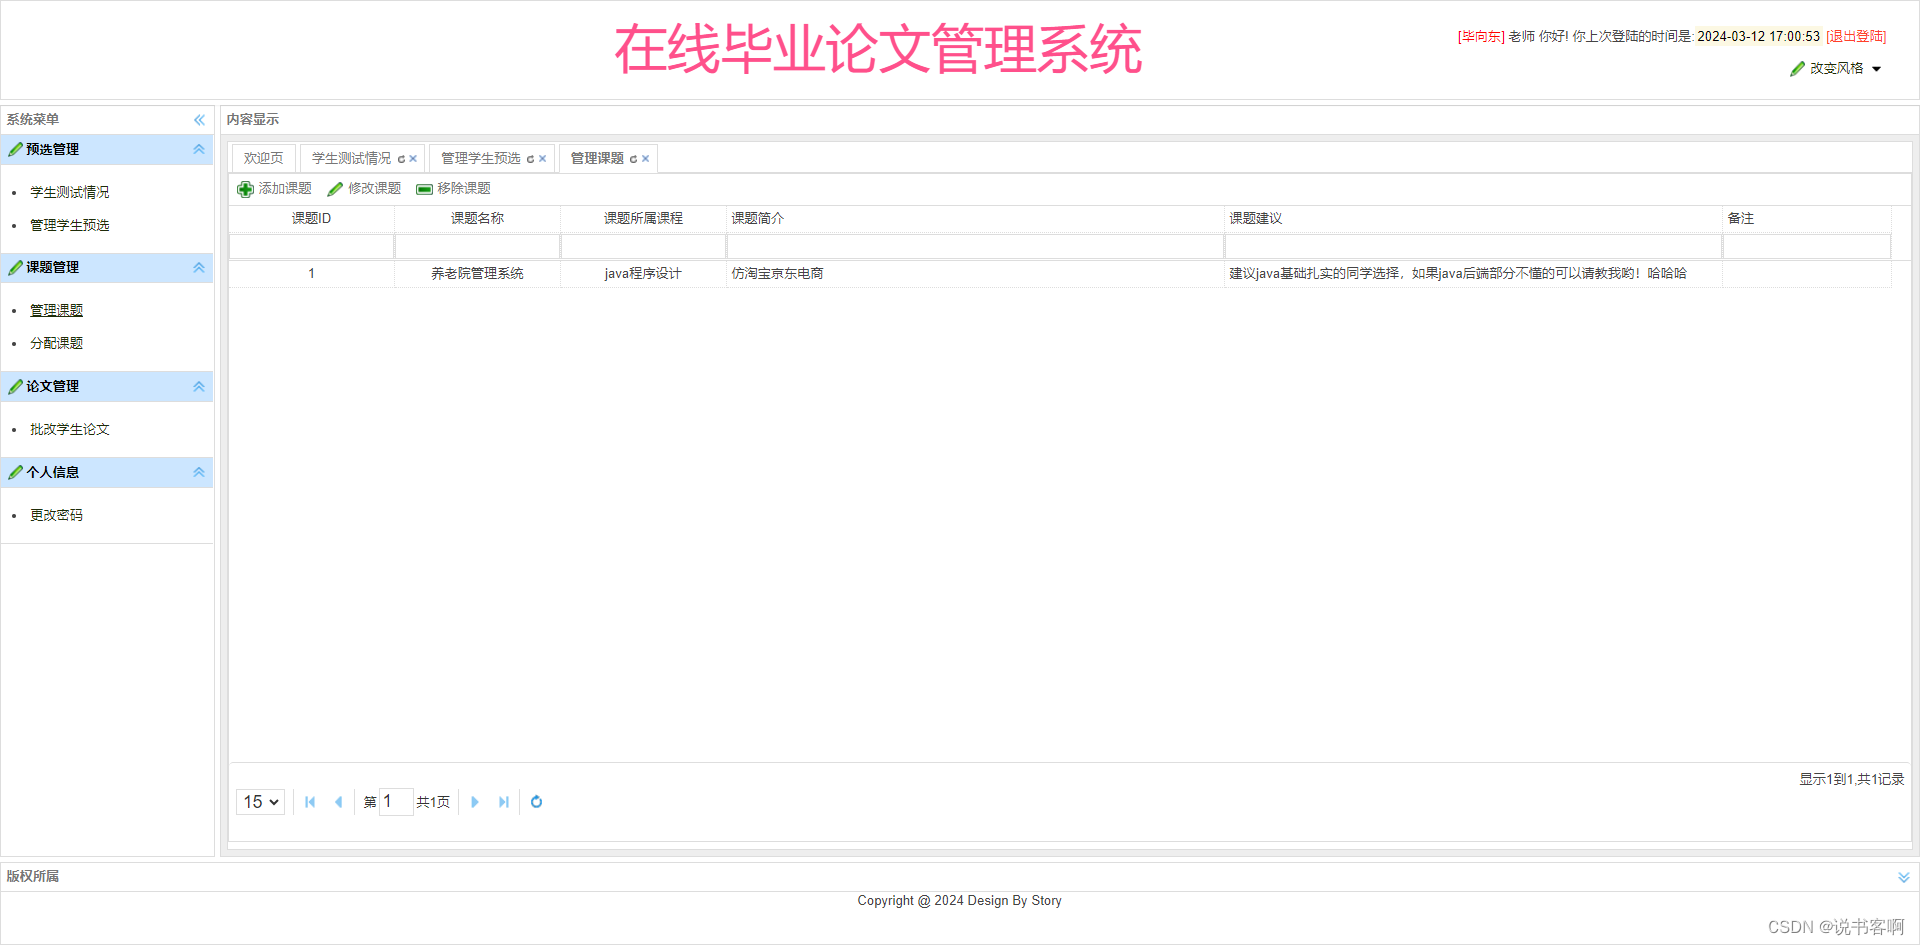Focus the 课题建议 filter input

(1473, 246)
